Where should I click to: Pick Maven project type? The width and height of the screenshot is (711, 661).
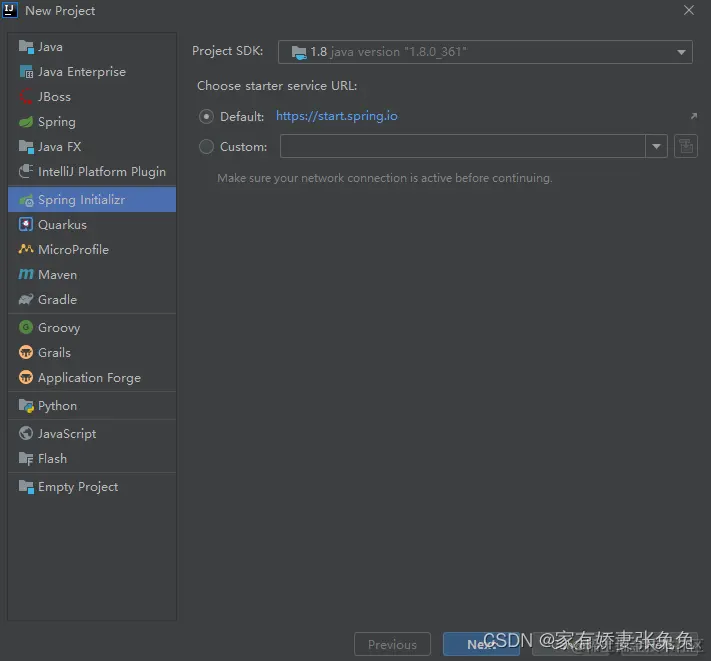coord(92,274)
